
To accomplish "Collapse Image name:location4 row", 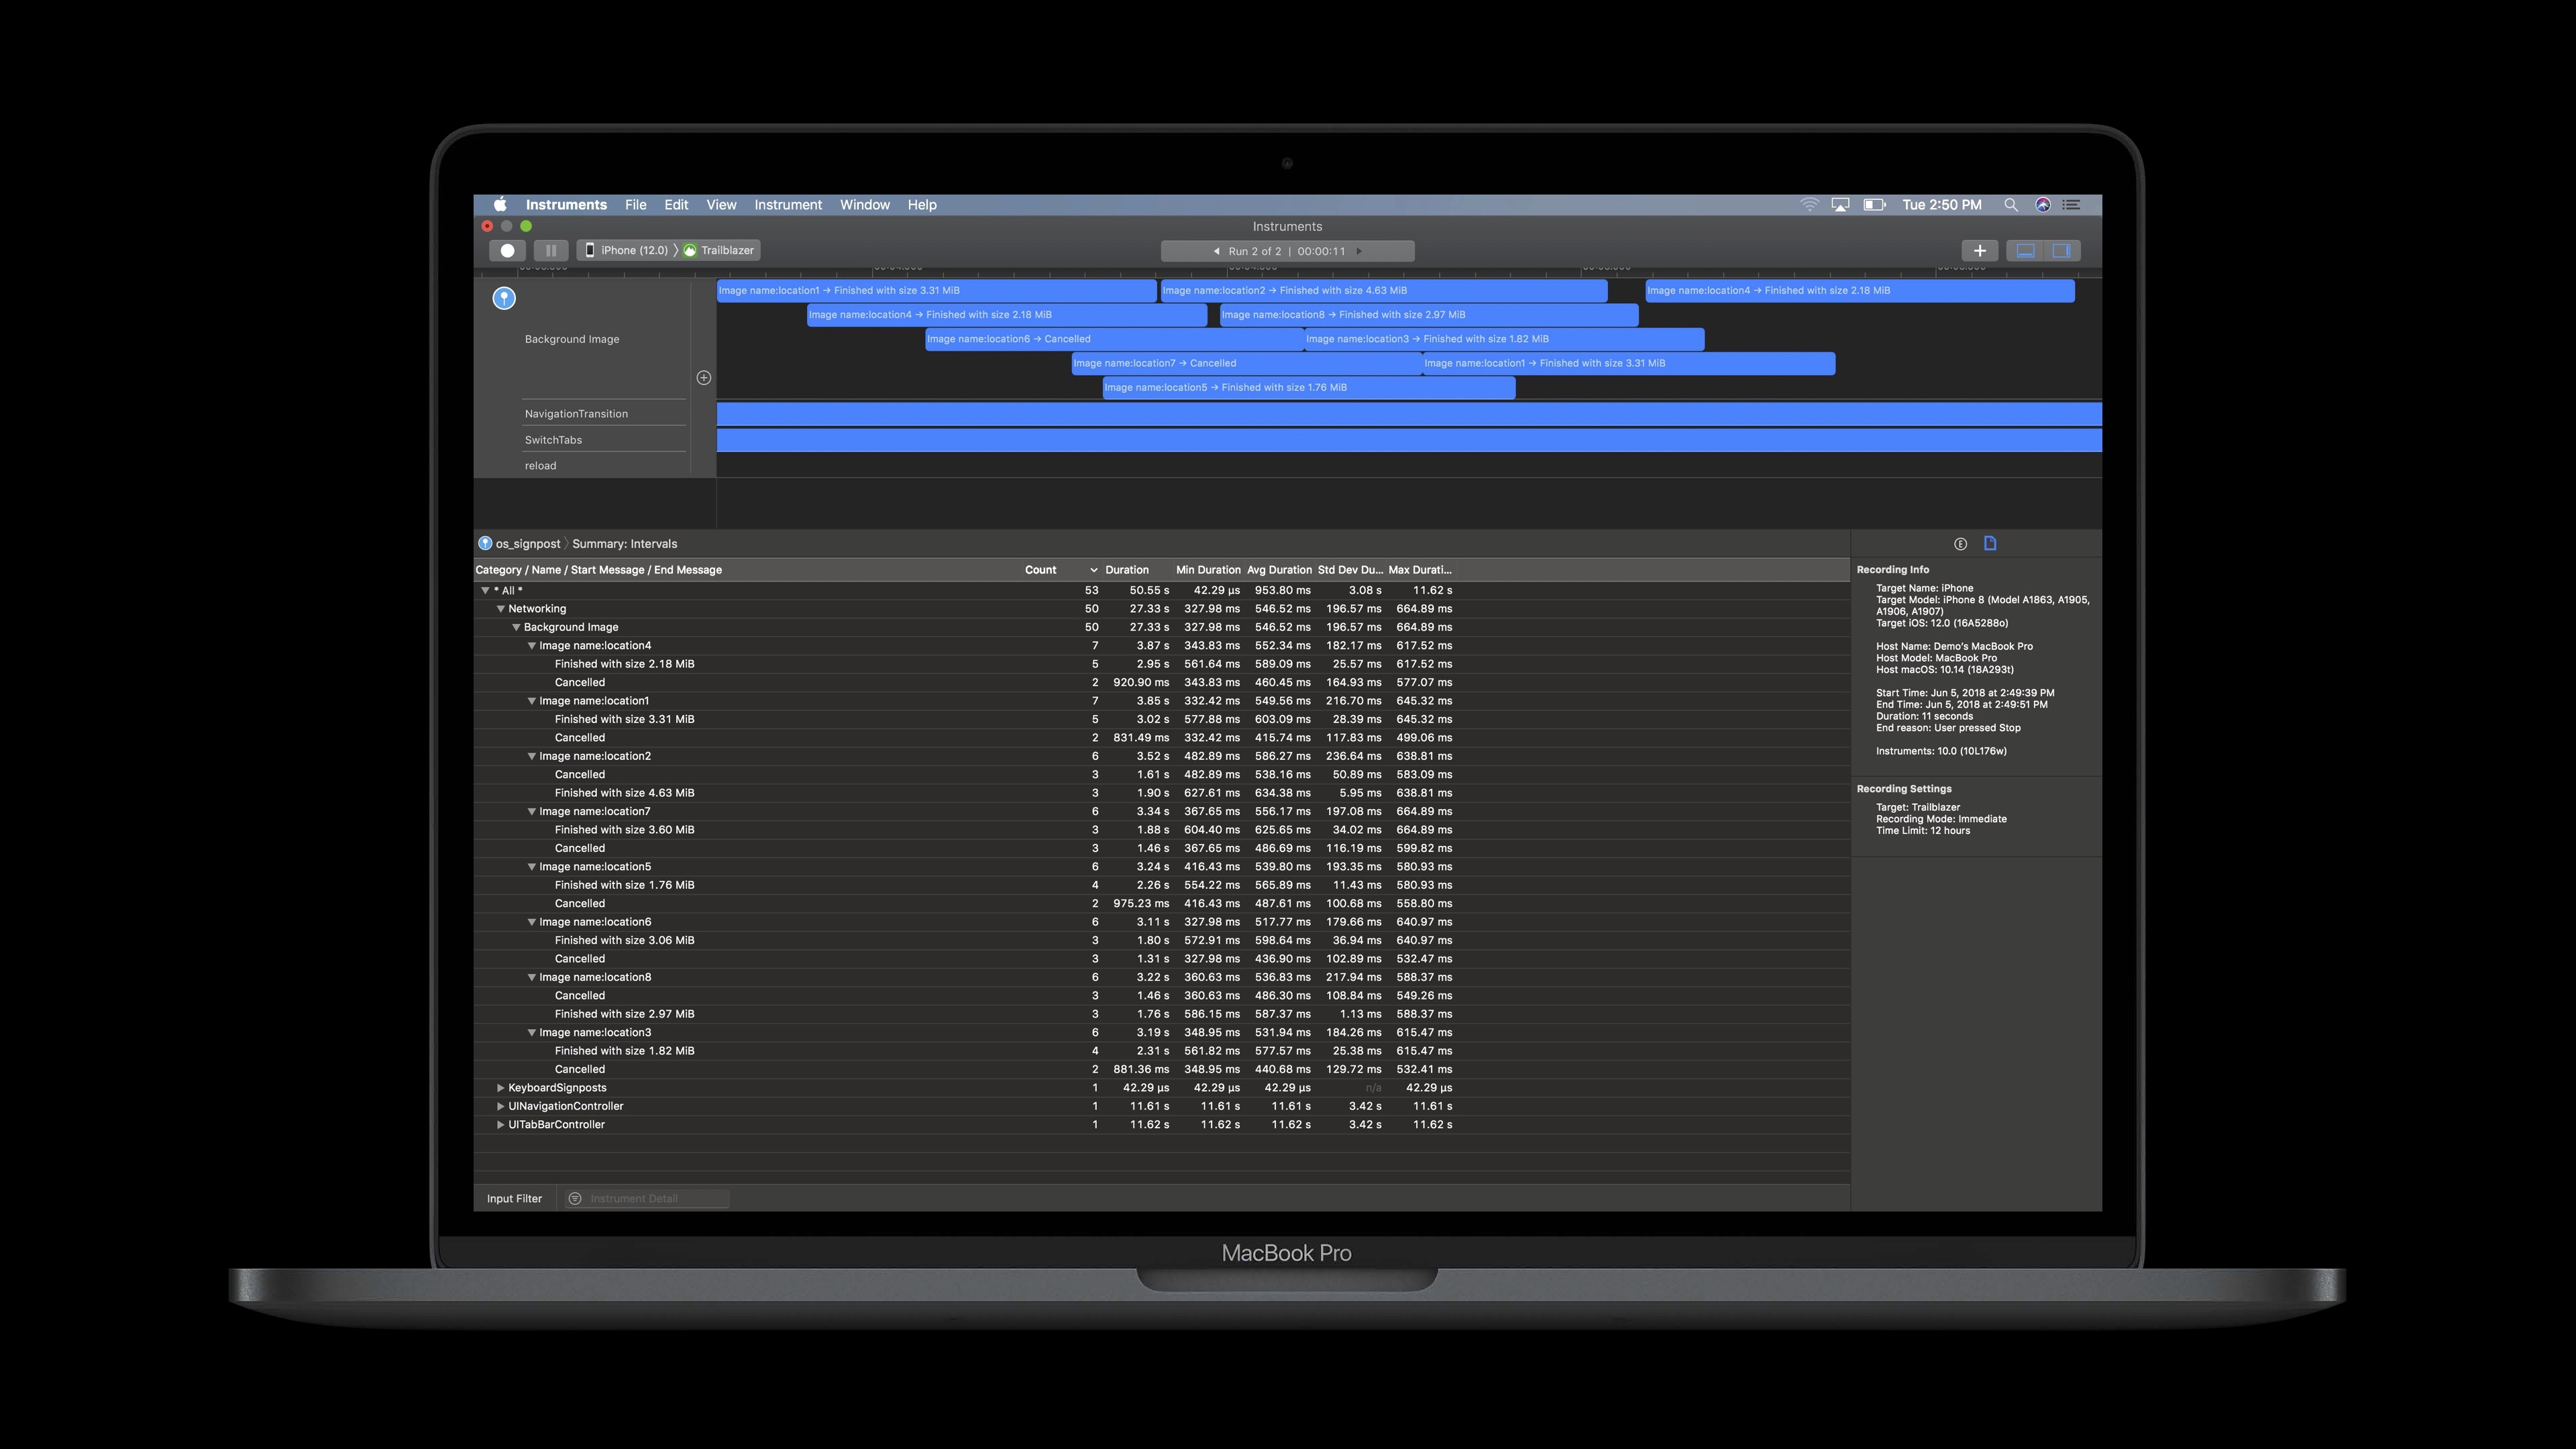I will [532, 646].
